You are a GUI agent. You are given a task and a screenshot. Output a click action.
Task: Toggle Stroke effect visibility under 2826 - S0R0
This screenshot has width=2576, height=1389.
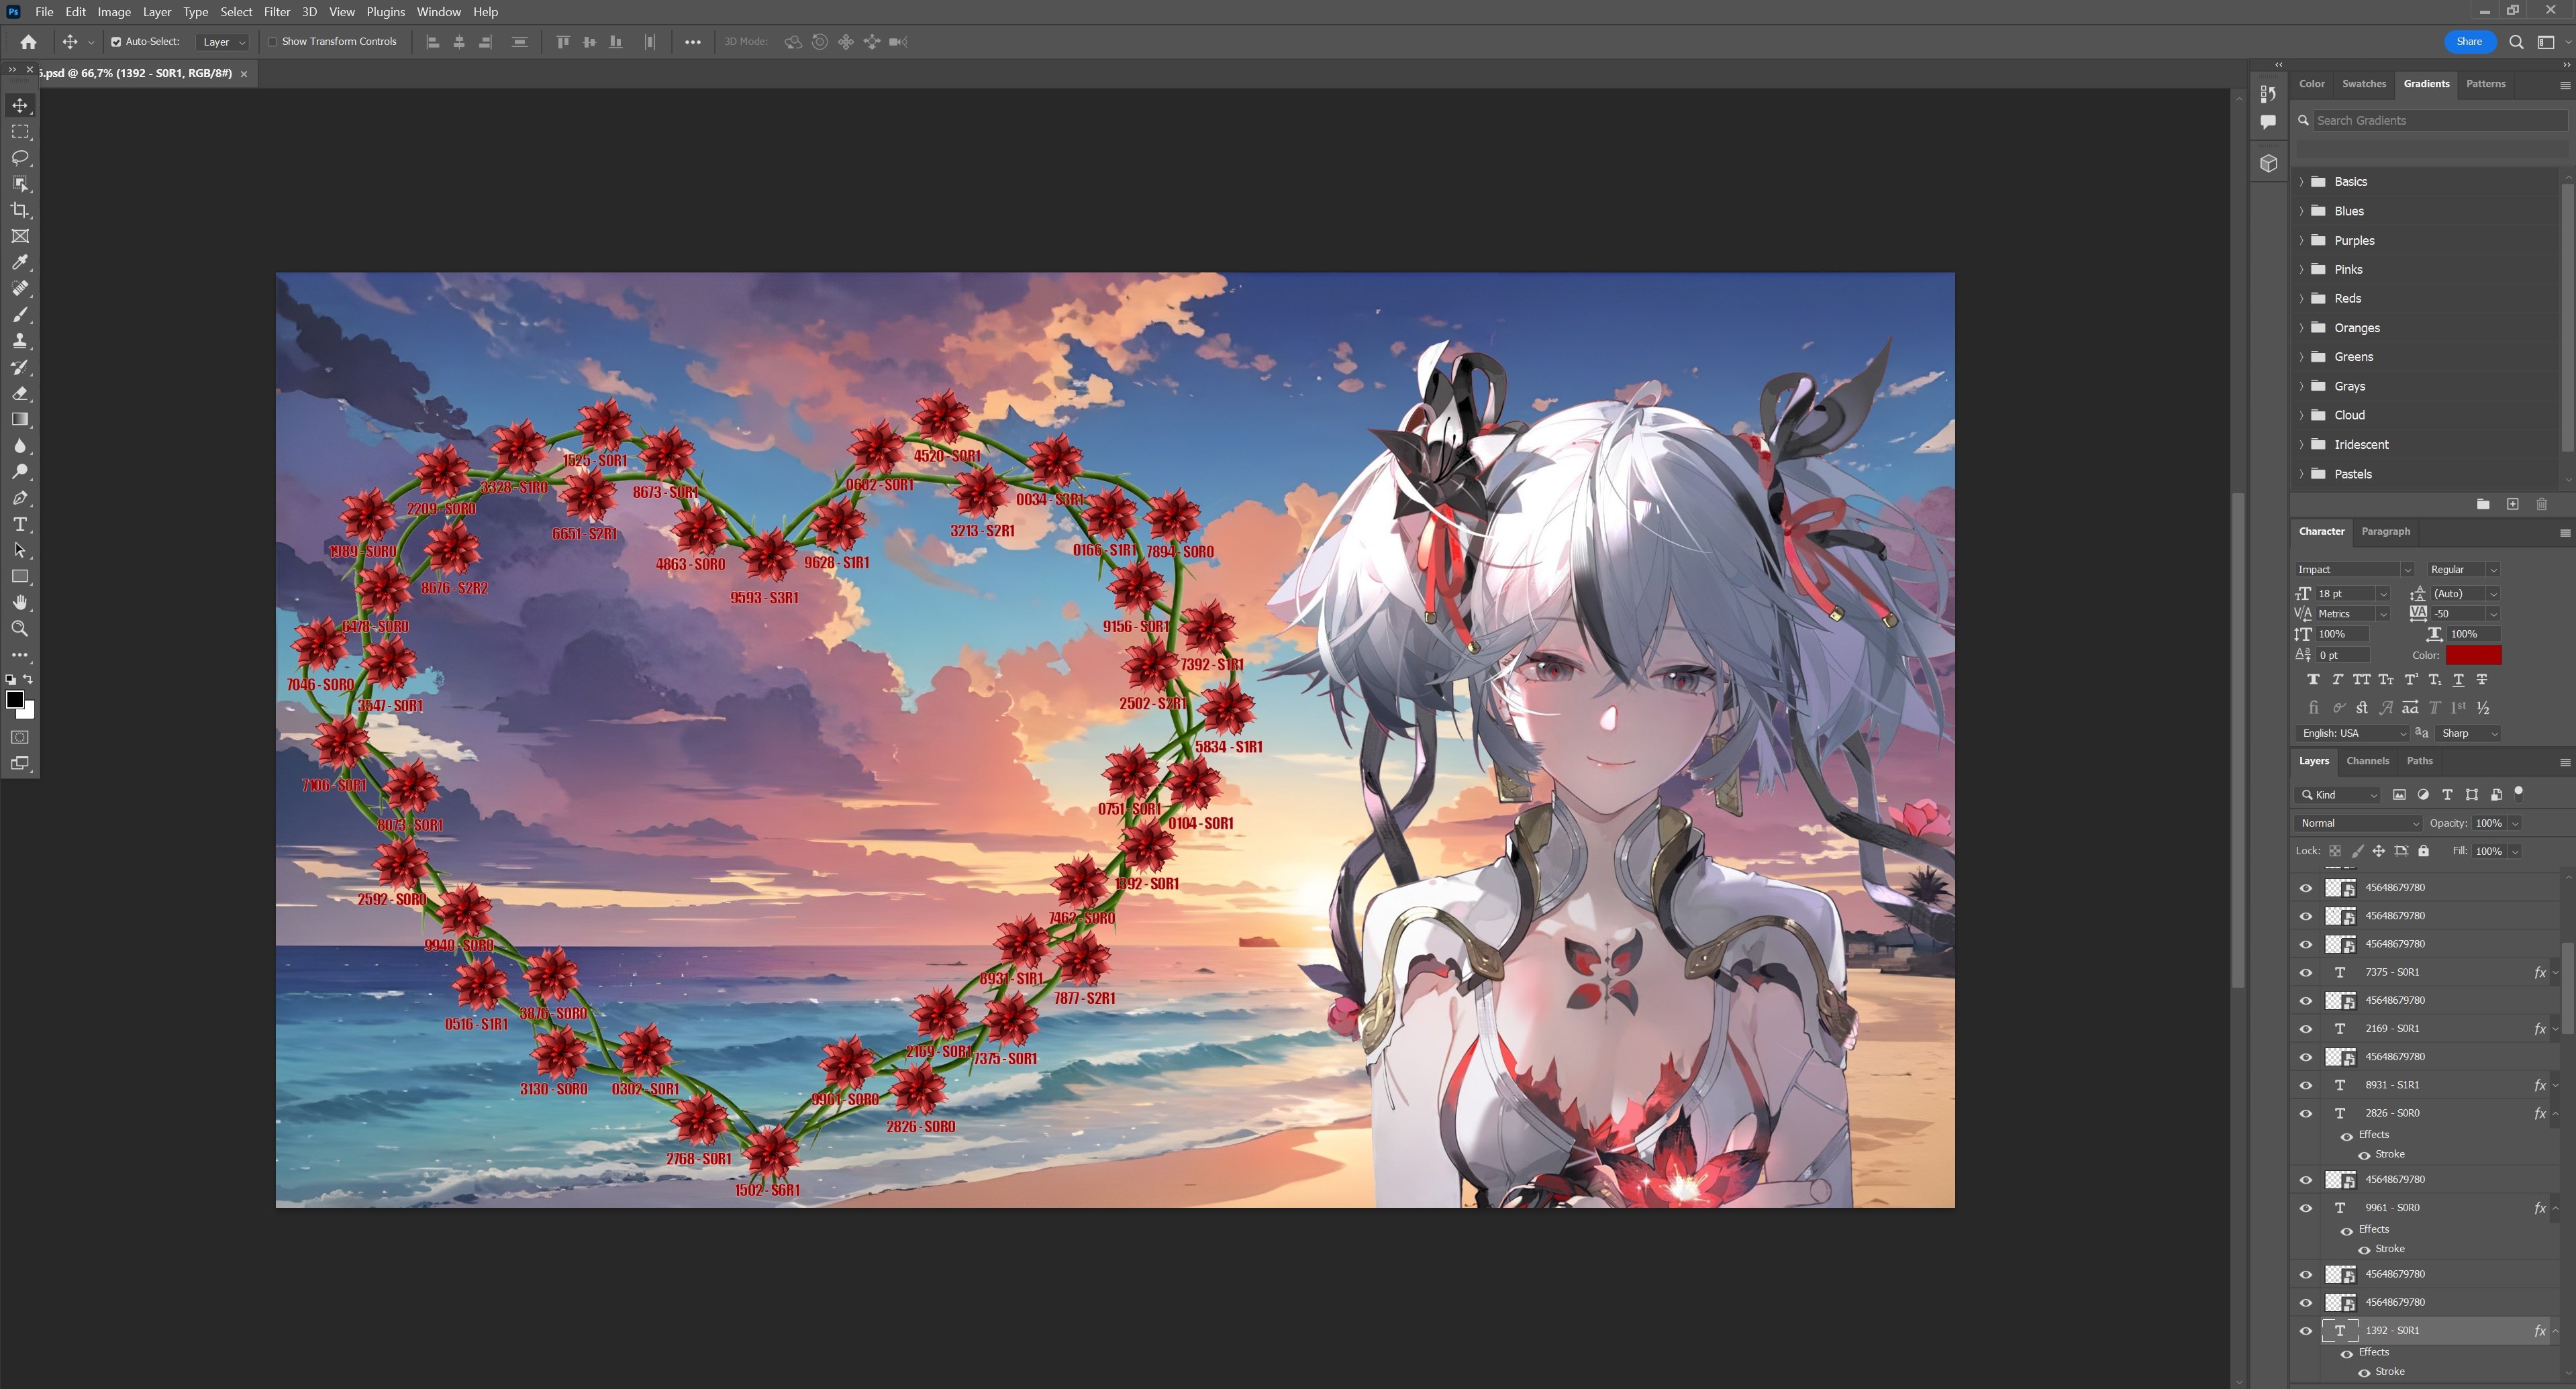2364,1155
